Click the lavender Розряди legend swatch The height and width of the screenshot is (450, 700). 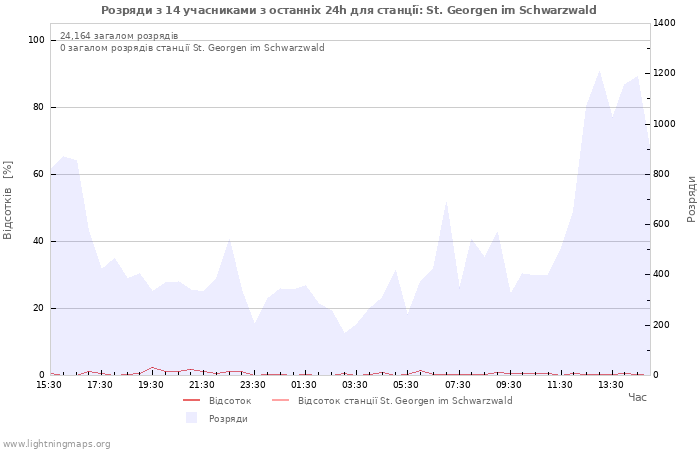pyautogui.click(x=191, y=418)
